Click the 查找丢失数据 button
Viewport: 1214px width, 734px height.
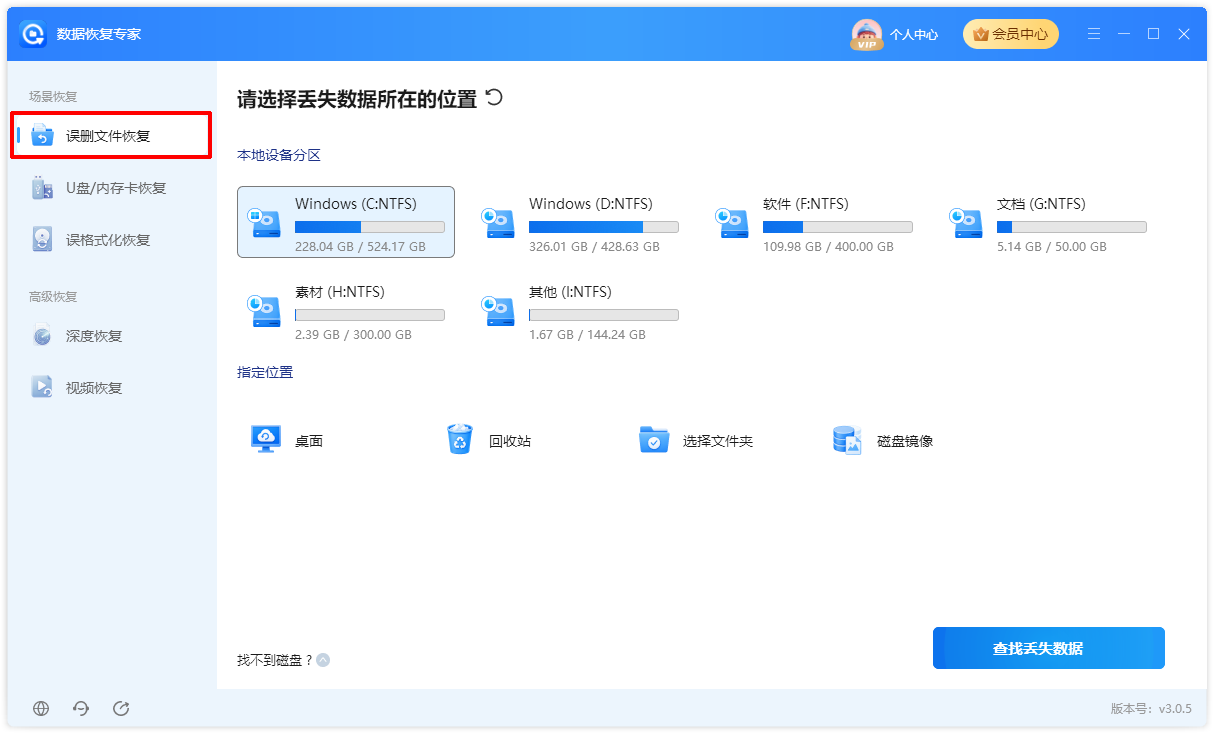[1049, 648]
